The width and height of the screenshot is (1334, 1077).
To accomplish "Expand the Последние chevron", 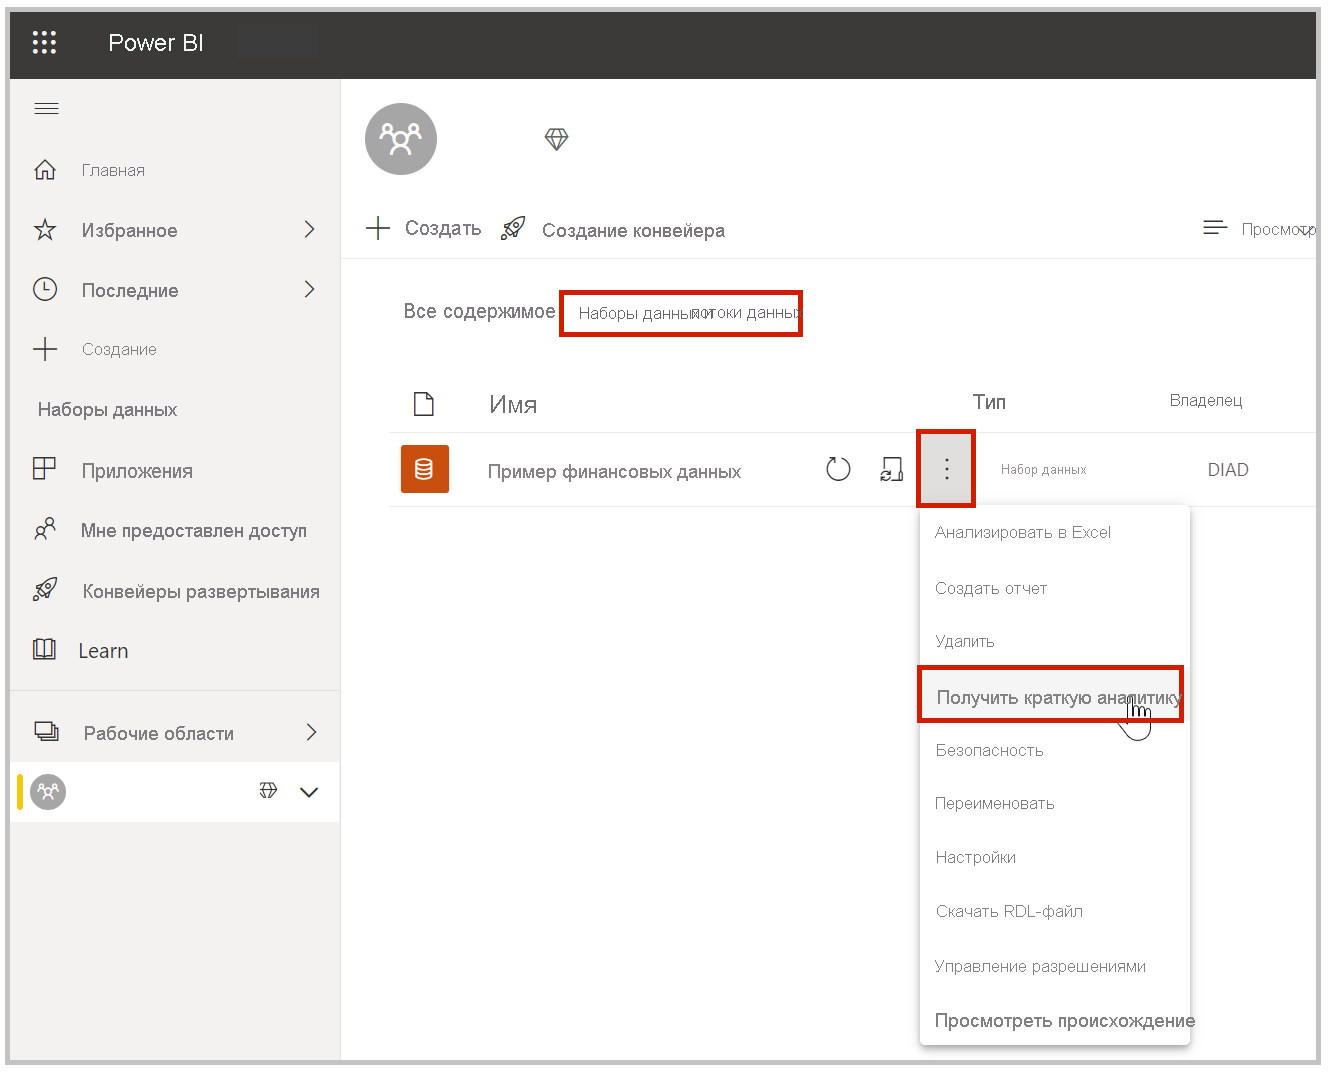I will click(x=309, y=289).
